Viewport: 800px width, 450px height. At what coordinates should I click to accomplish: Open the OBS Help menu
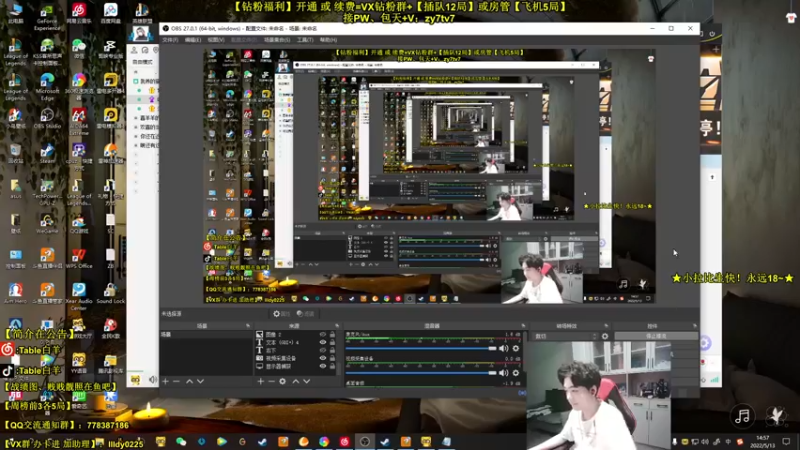coord(328,40)
